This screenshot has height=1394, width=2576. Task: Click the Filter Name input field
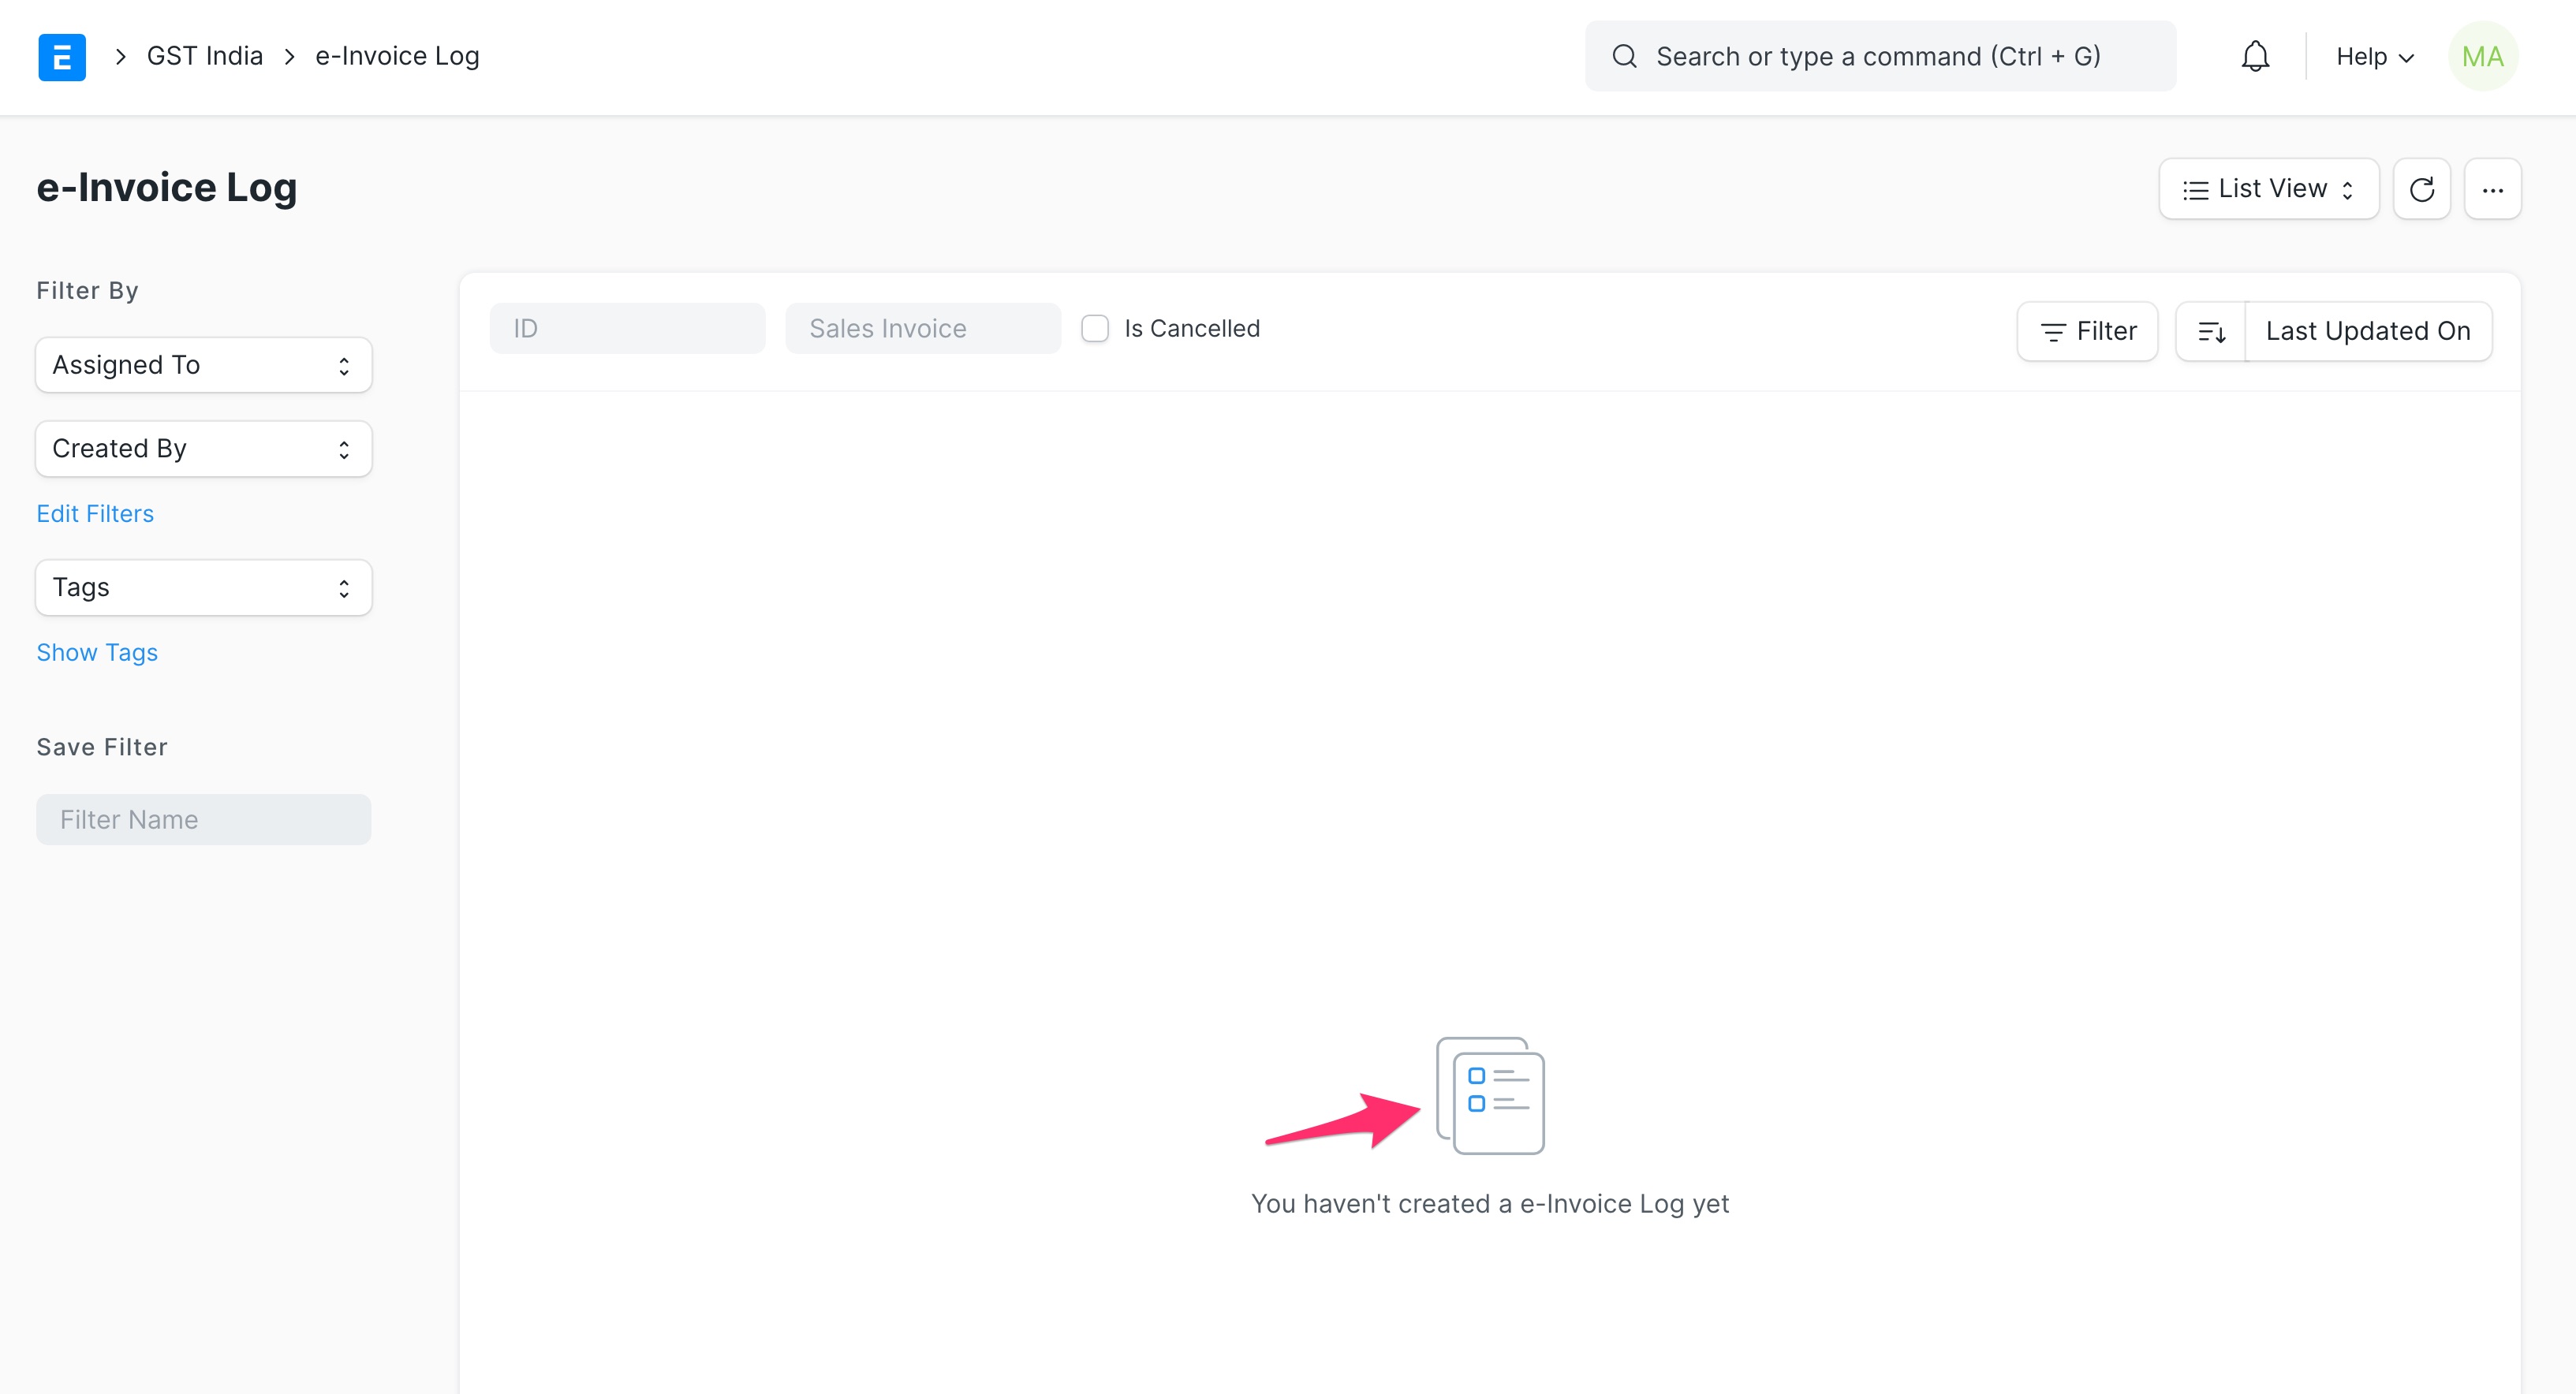[x=203, y=819]
